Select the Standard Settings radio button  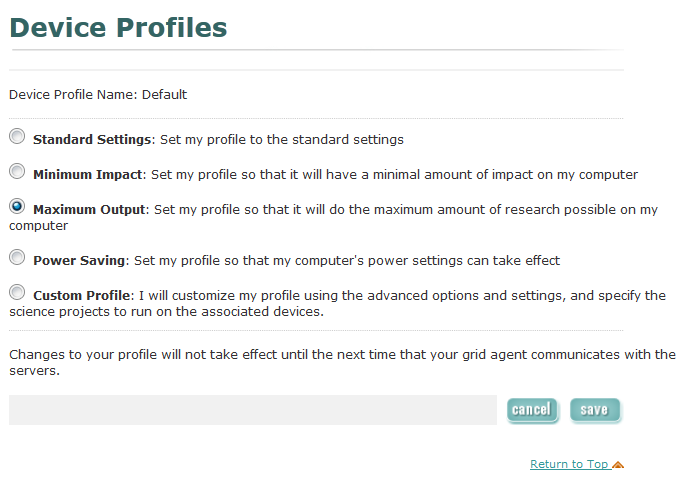tap(17, 136)
